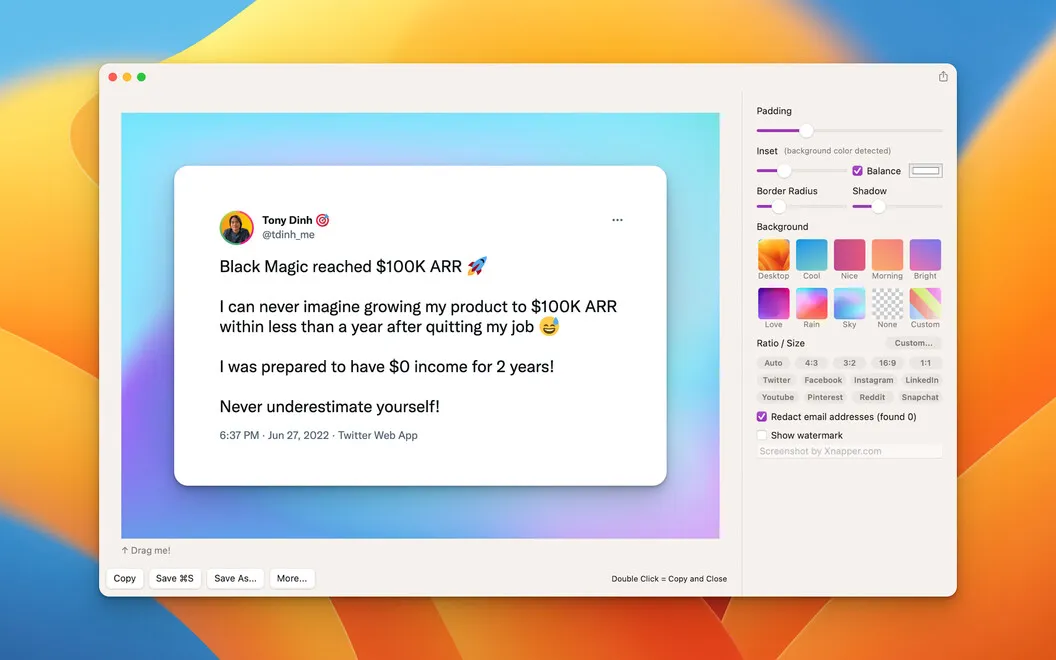Choose the Facebook size preset
This screenshot has height=660, width=1056.
coord(823,381)
